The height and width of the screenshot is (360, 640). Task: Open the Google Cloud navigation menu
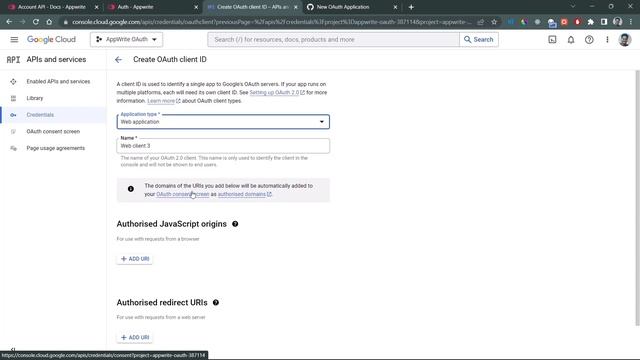[14, 40]
